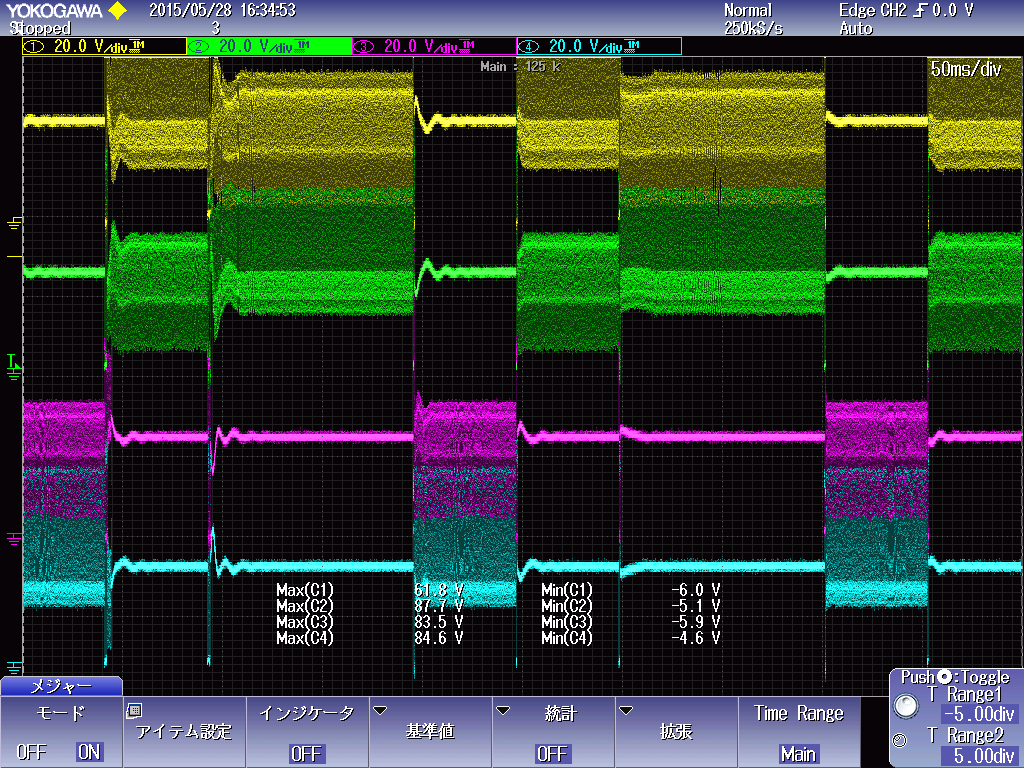Click the Max(C4) 84.6 V measurement

(370, 637)
